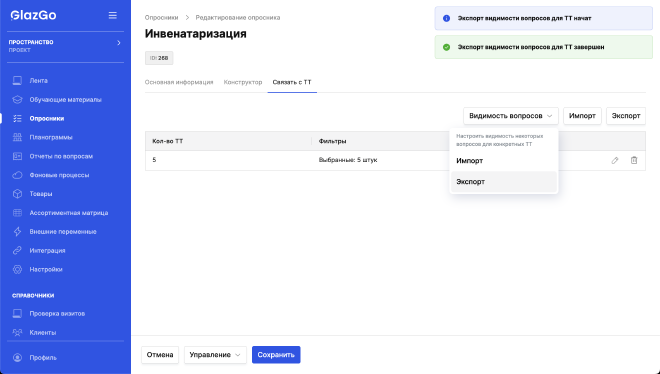The image size is (660, 374).
Task: Navigate to Фоновые процессы
Action: (59, 175)
